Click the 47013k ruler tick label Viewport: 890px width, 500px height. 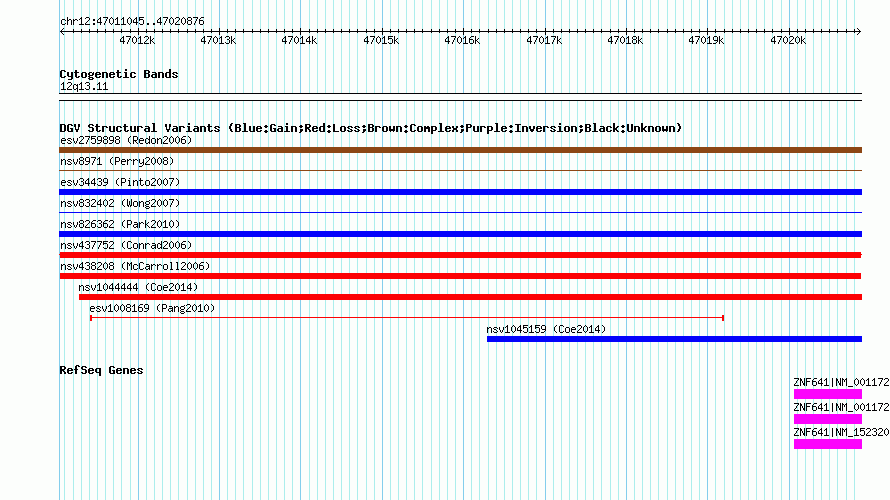218,40
